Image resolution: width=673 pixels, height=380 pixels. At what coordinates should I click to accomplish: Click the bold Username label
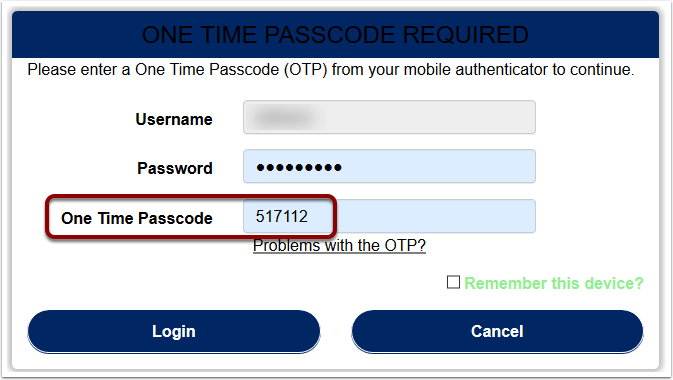174,119
